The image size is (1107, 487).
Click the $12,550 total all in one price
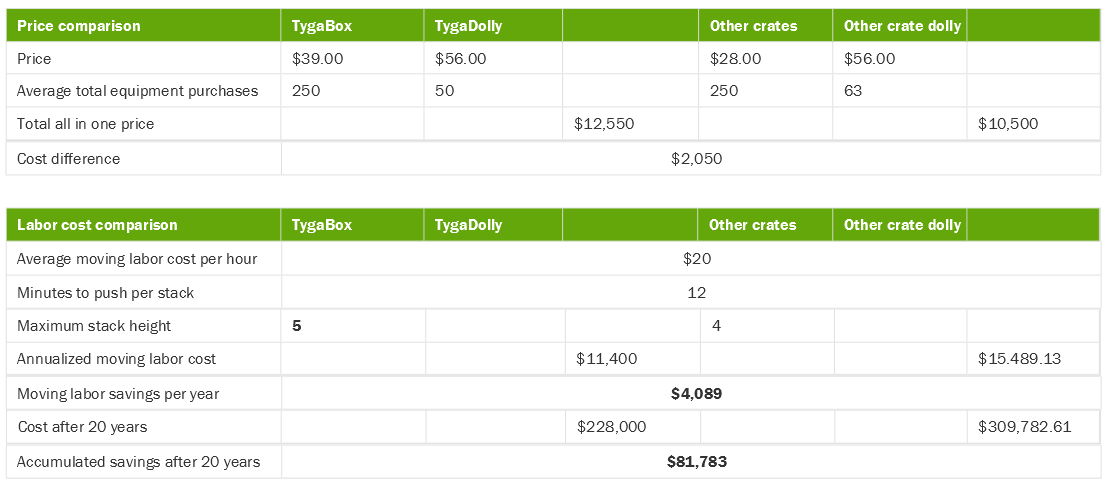tap(604, 124)
